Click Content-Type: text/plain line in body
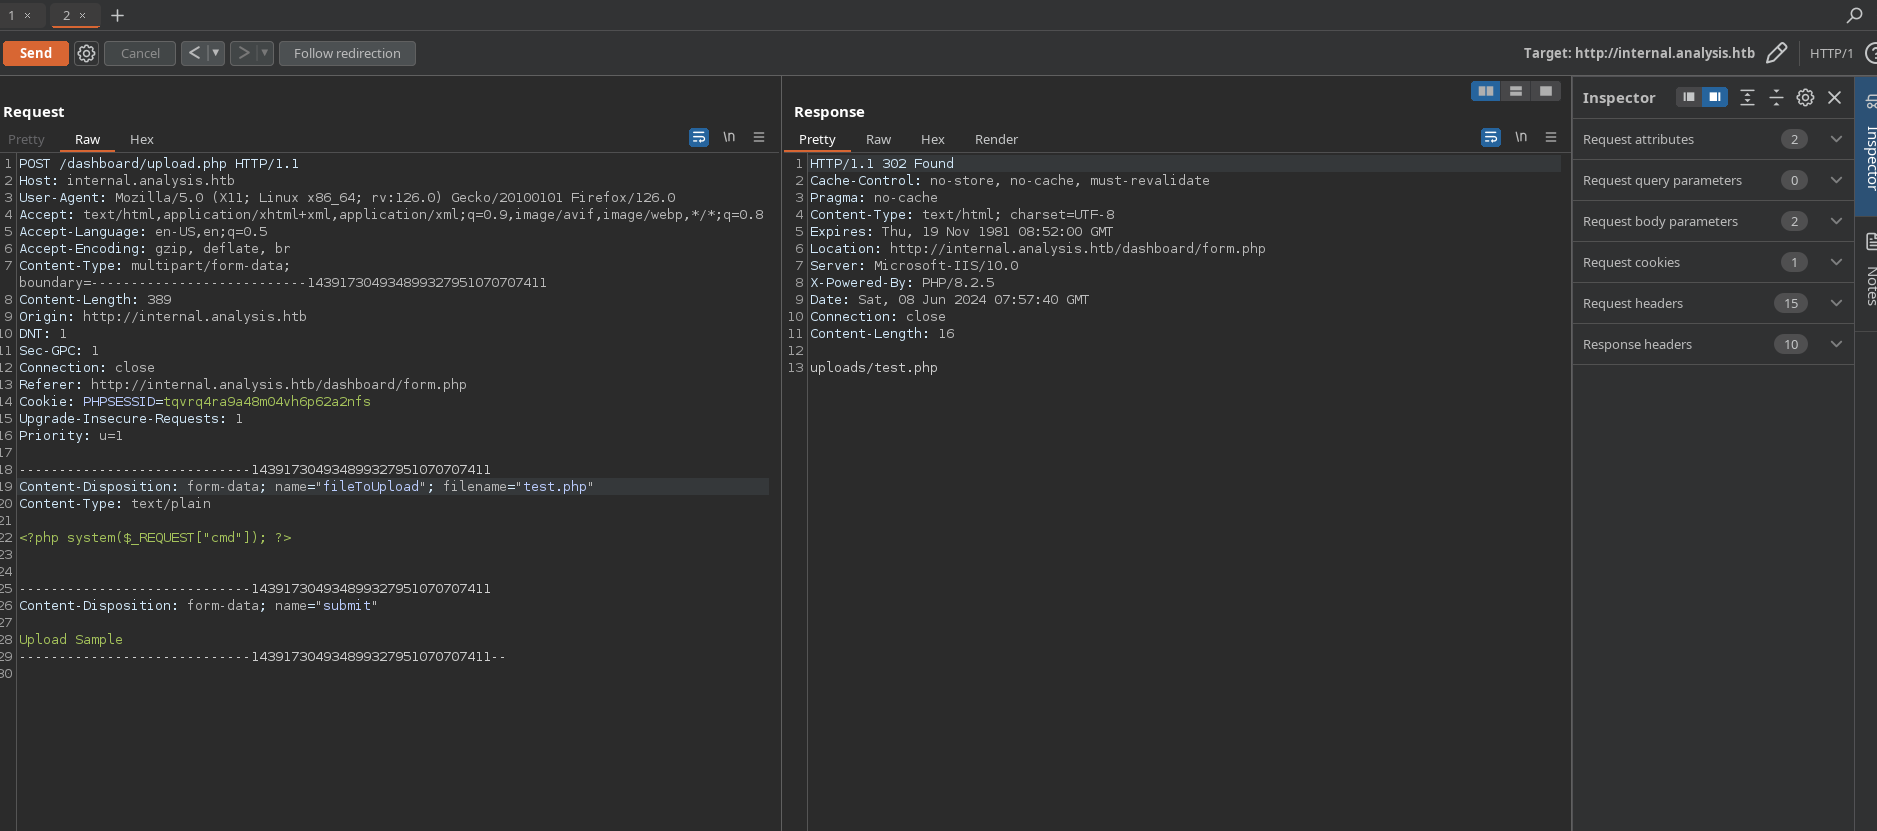 115,503
